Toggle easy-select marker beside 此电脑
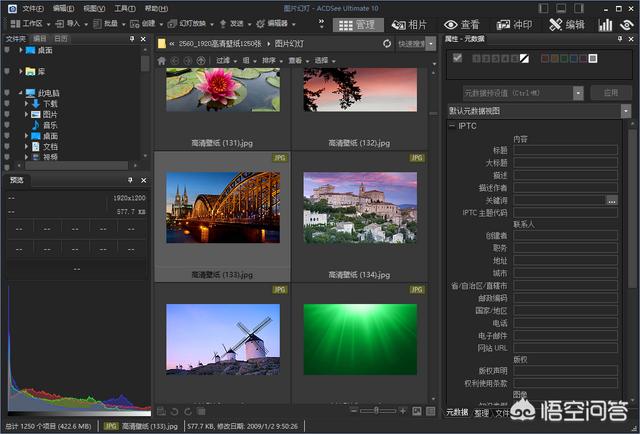Viewport: 640px width, 434px height. [7, 93]
